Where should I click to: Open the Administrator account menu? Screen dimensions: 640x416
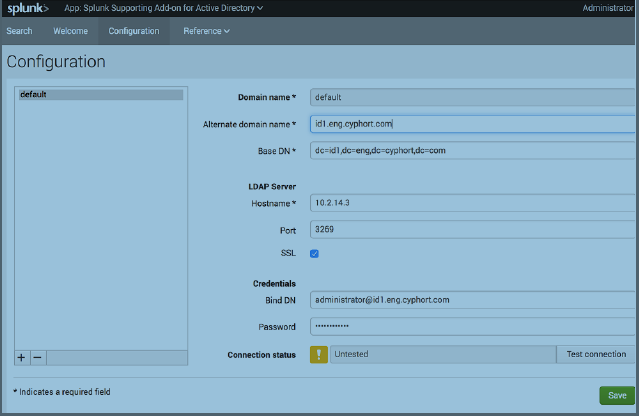[609, 8]
